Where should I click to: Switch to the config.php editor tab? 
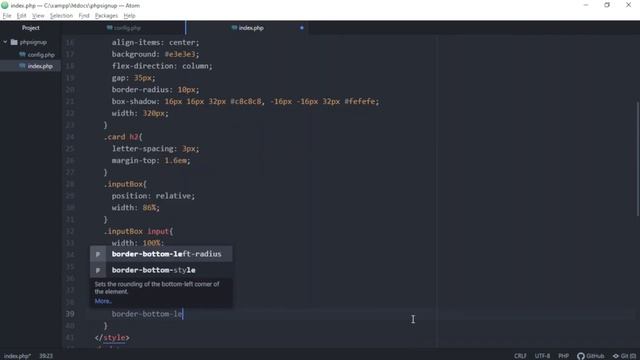tap(124, 28)
